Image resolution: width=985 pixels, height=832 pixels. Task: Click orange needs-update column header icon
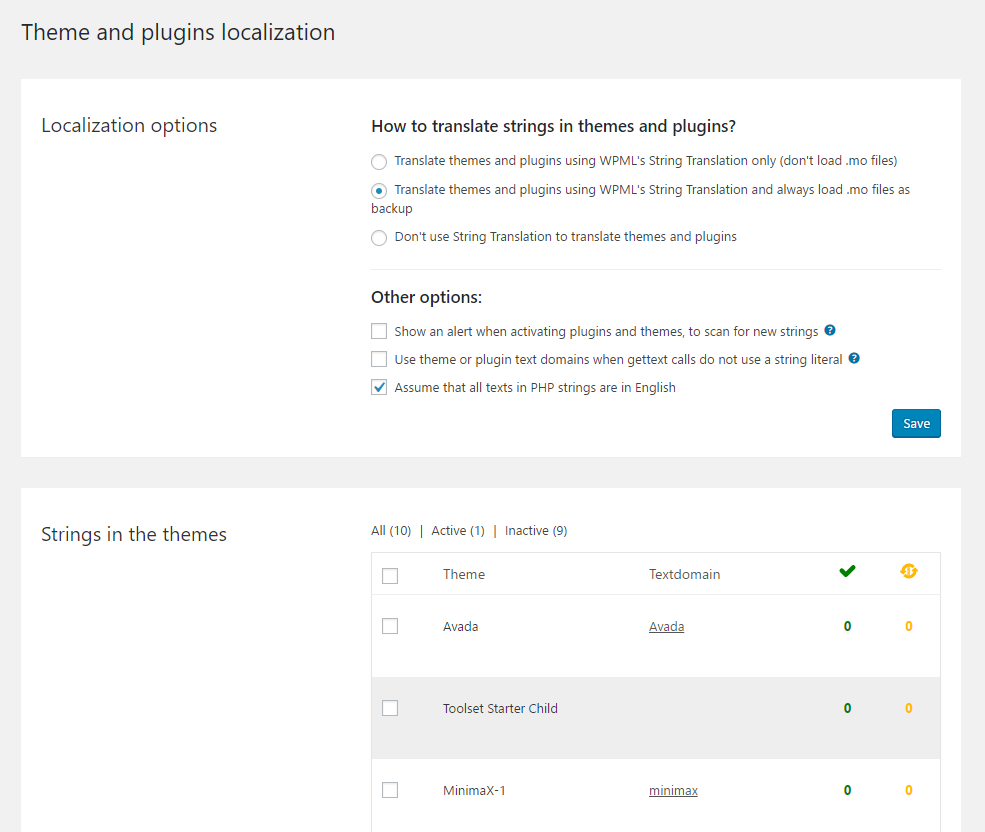pos(908,571)
